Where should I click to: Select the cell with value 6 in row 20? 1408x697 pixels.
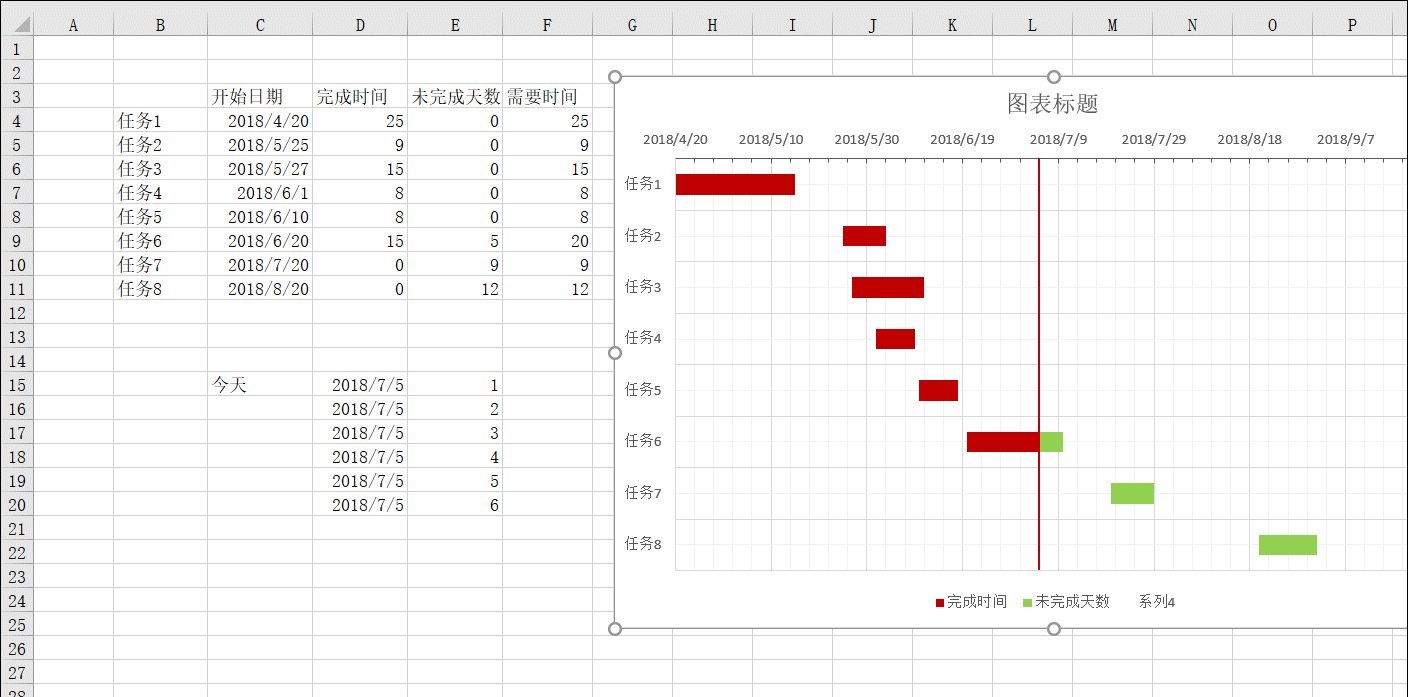point(455,505)
